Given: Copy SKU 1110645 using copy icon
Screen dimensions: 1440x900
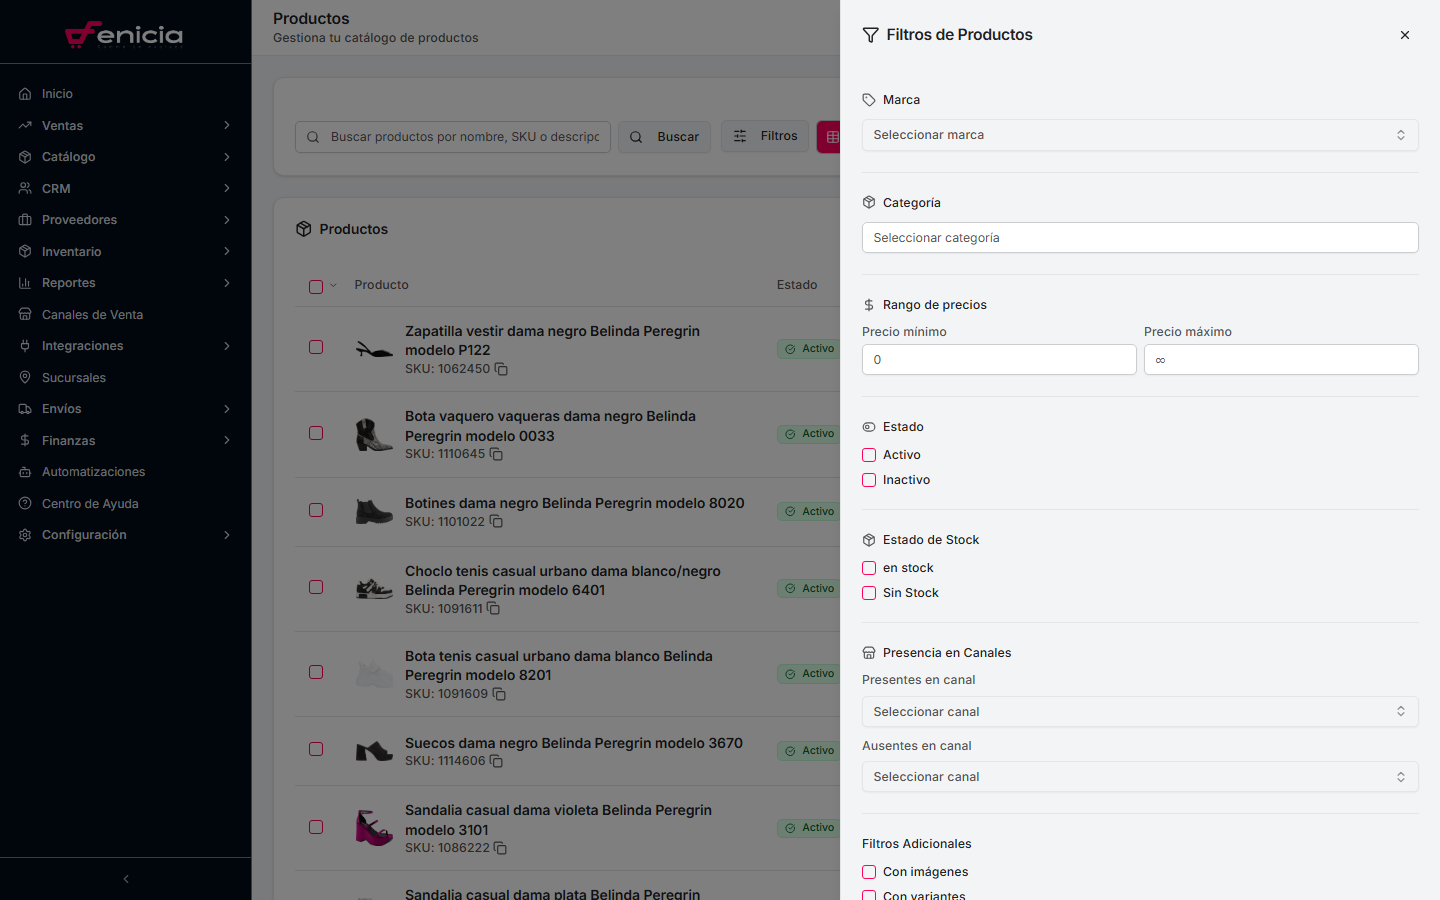Looking at the screenshot, I should pyautogui.click(x=496, y=454).
